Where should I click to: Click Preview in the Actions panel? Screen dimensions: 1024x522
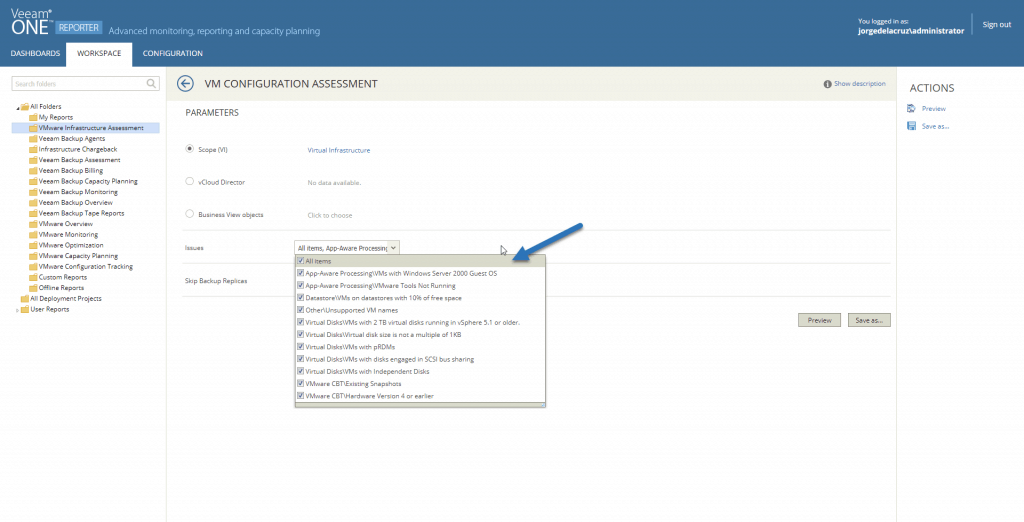933,108
